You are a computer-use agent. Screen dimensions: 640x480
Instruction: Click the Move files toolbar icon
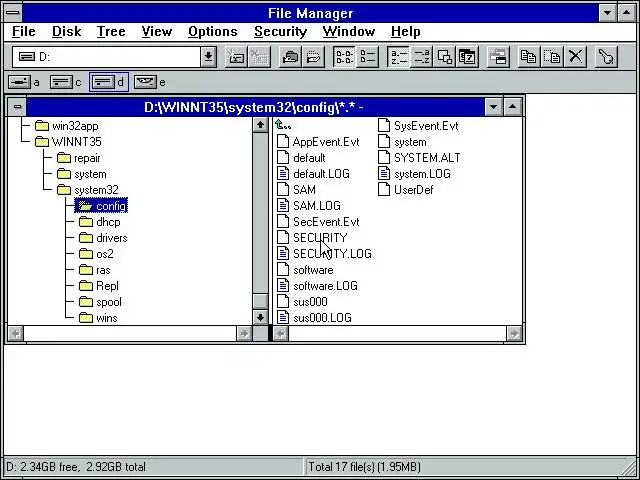point(552,57)
